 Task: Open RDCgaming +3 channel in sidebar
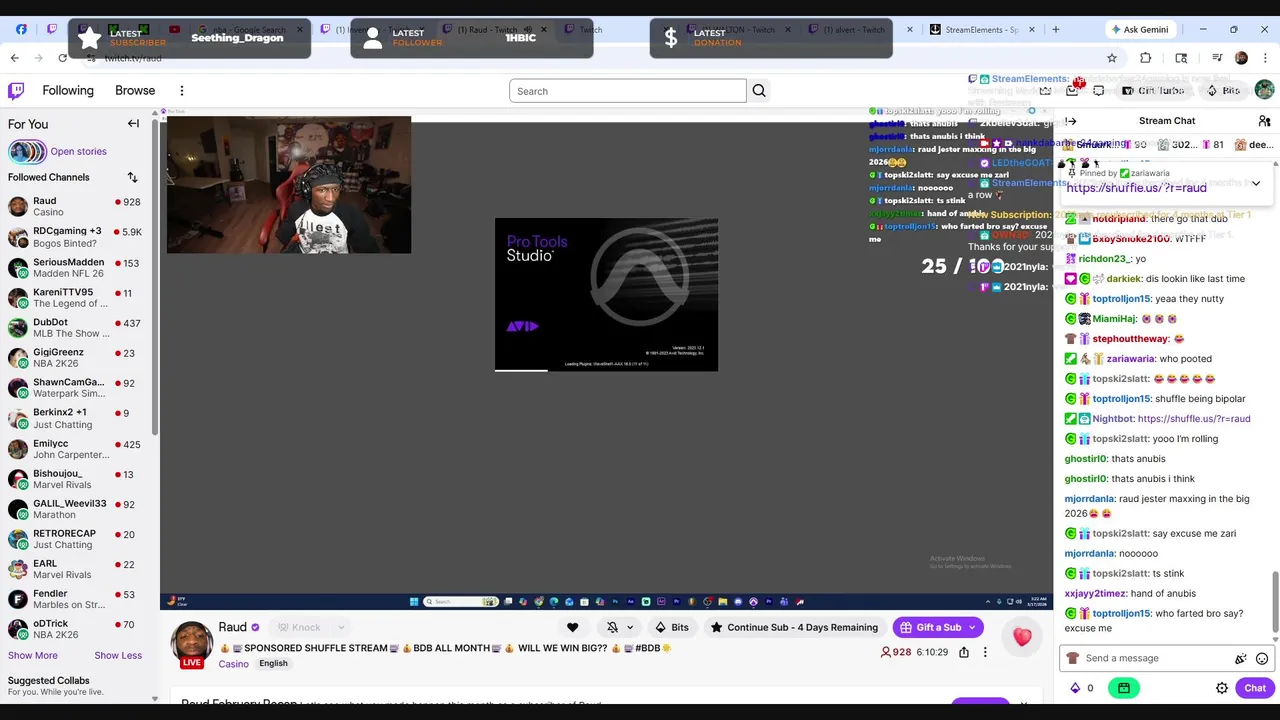click(75, 237)
